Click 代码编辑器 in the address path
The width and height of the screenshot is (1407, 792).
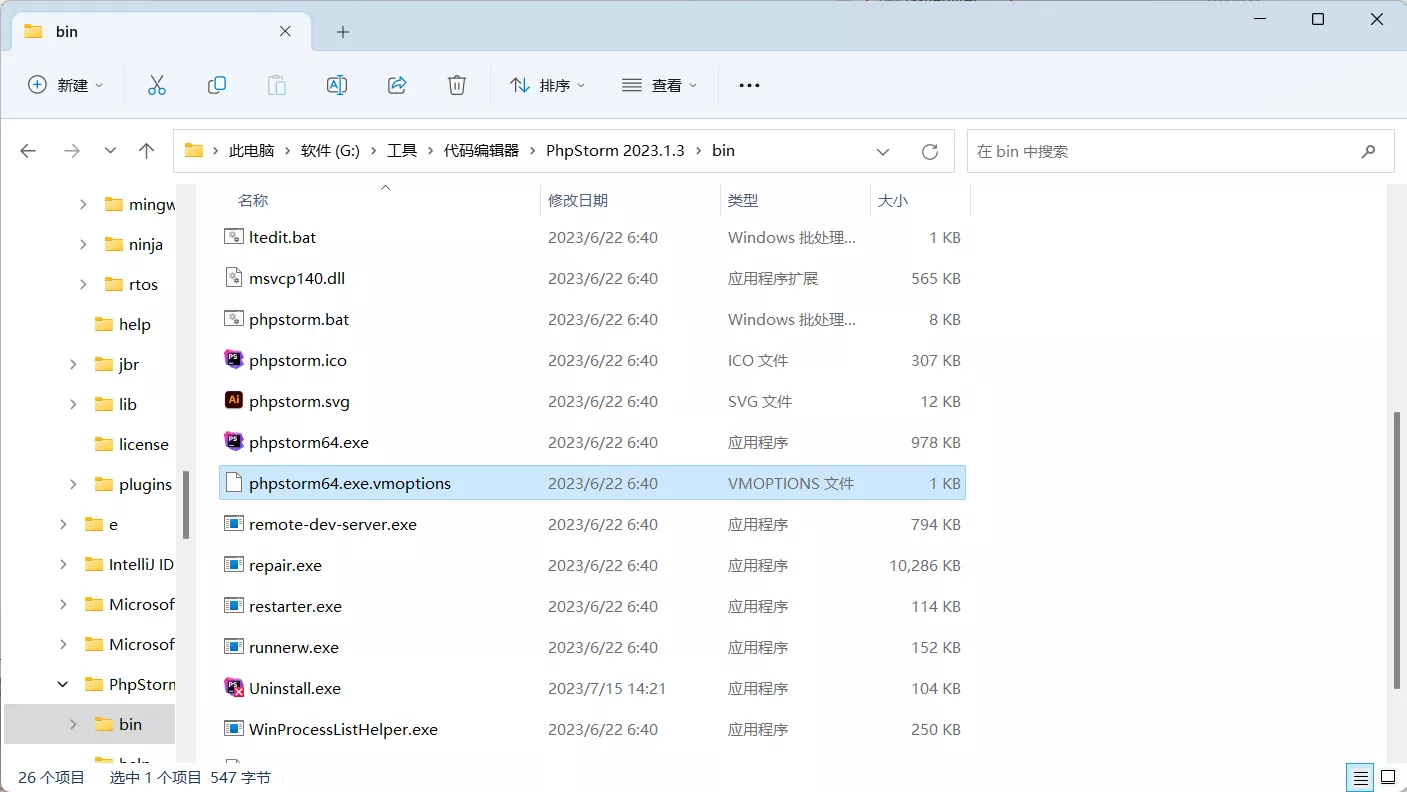pyautogui.click(x=482, y=151)
